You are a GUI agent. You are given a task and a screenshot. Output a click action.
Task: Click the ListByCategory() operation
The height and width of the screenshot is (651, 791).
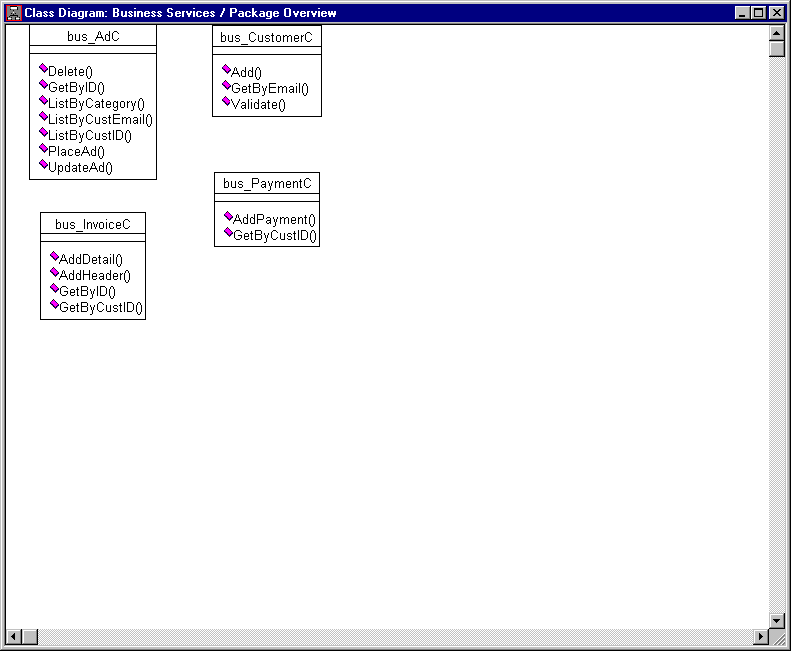pos(96,104)
